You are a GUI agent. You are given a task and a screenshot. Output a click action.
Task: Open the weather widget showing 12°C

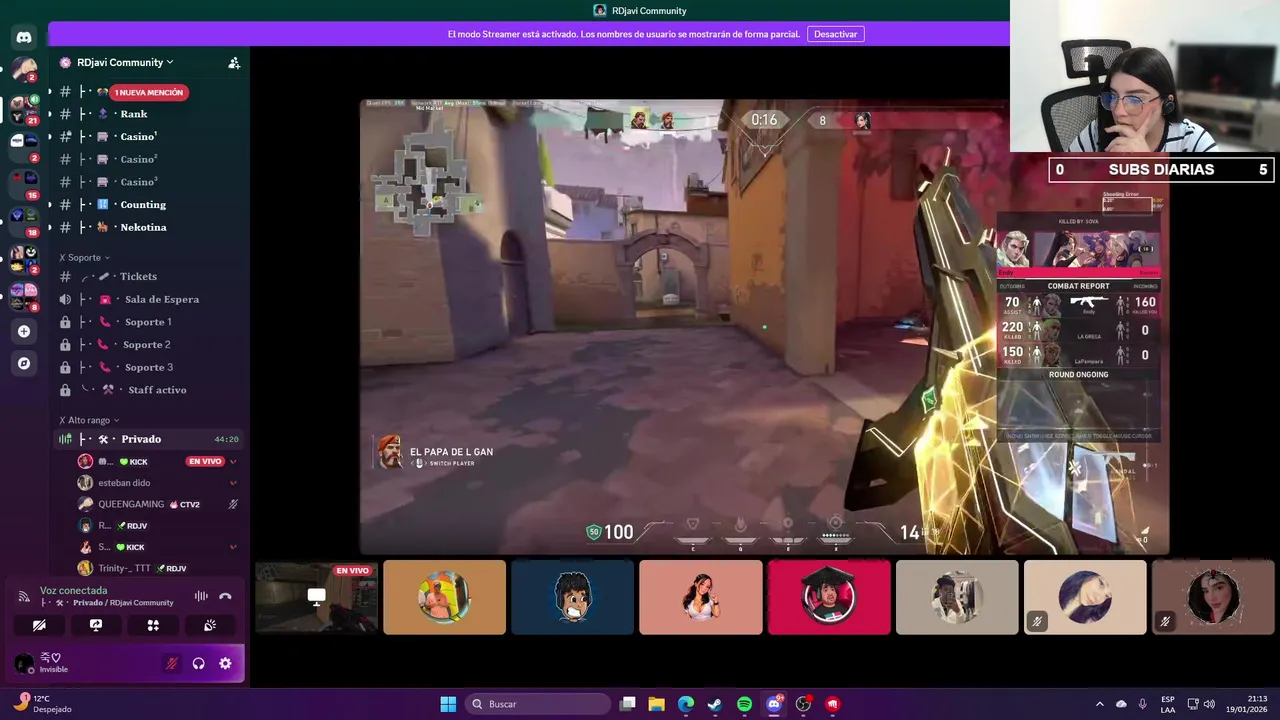42,704
